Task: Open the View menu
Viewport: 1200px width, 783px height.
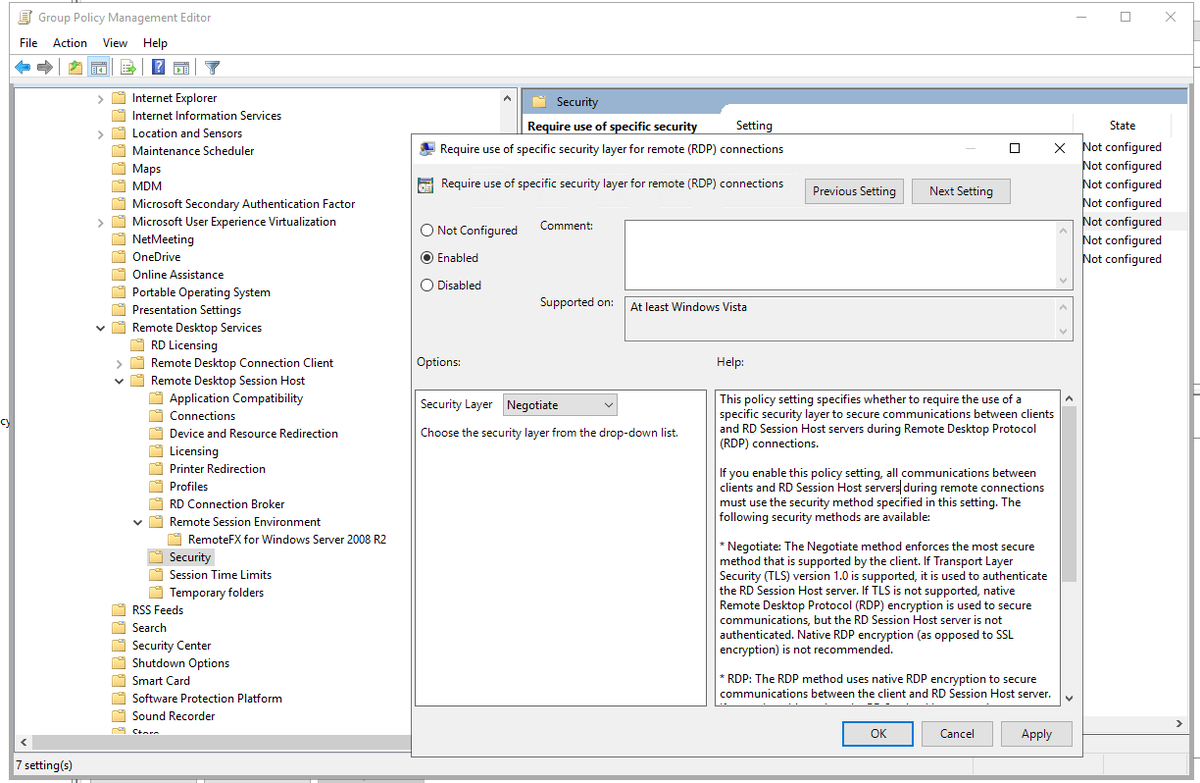Action: tap(115, 43)
